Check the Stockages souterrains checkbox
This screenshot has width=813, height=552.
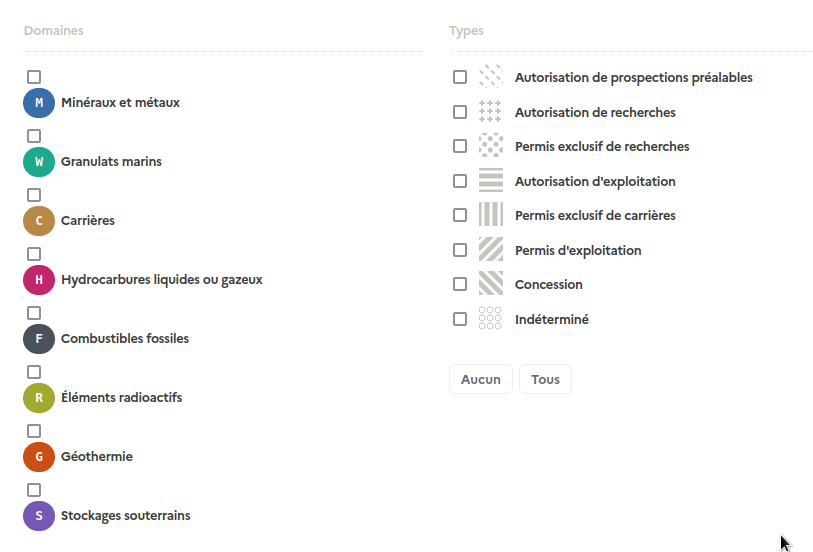[x=34, y=491]
